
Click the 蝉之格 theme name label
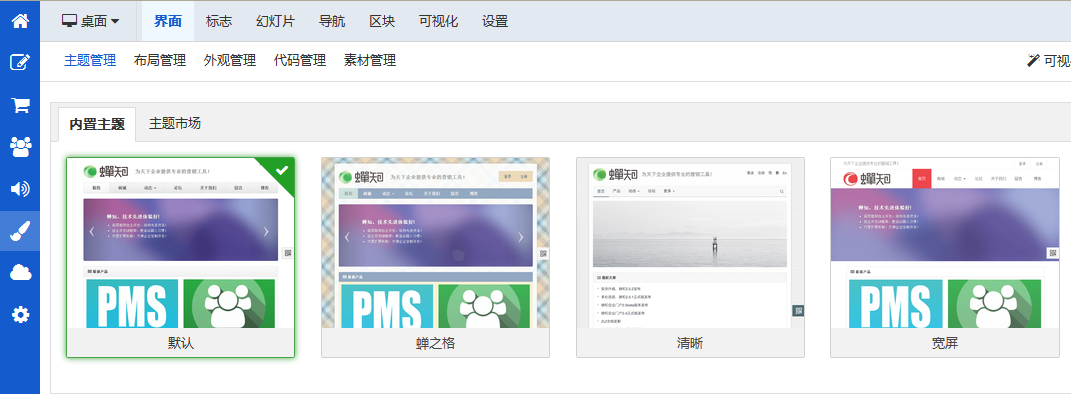click(x=436, y=343)
